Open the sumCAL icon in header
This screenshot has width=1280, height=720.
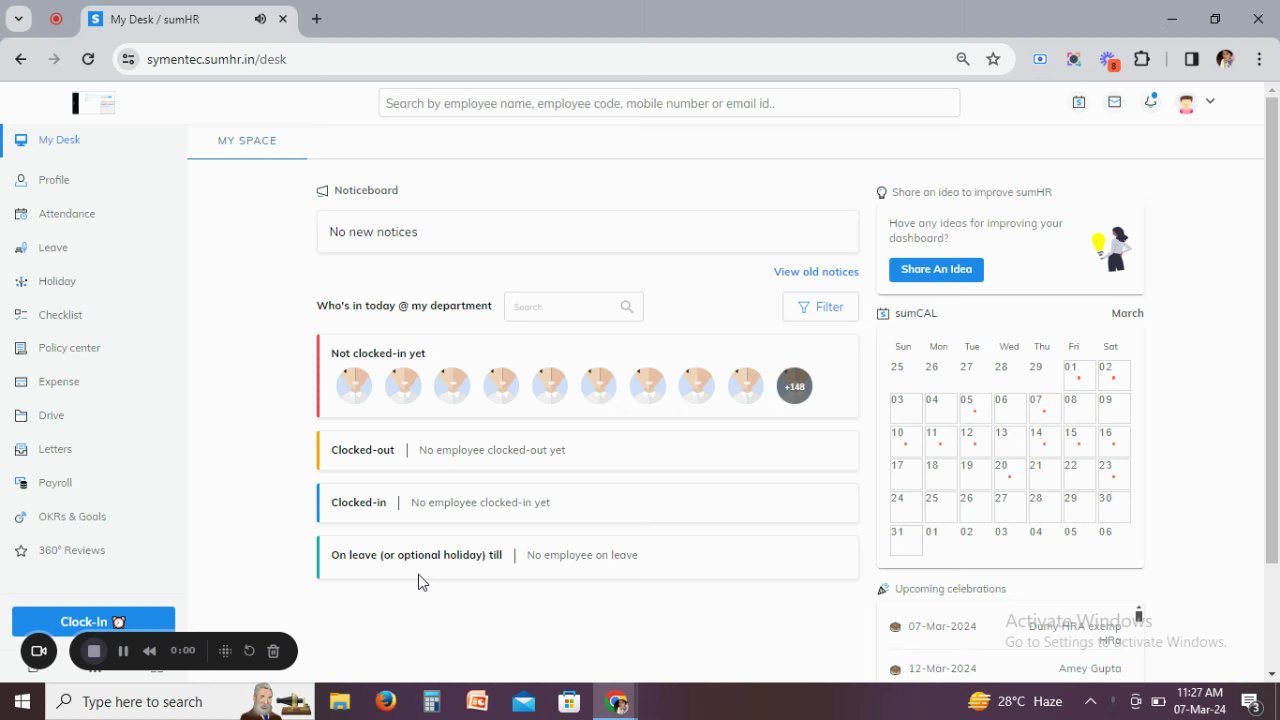click(x=1079, y=102)
